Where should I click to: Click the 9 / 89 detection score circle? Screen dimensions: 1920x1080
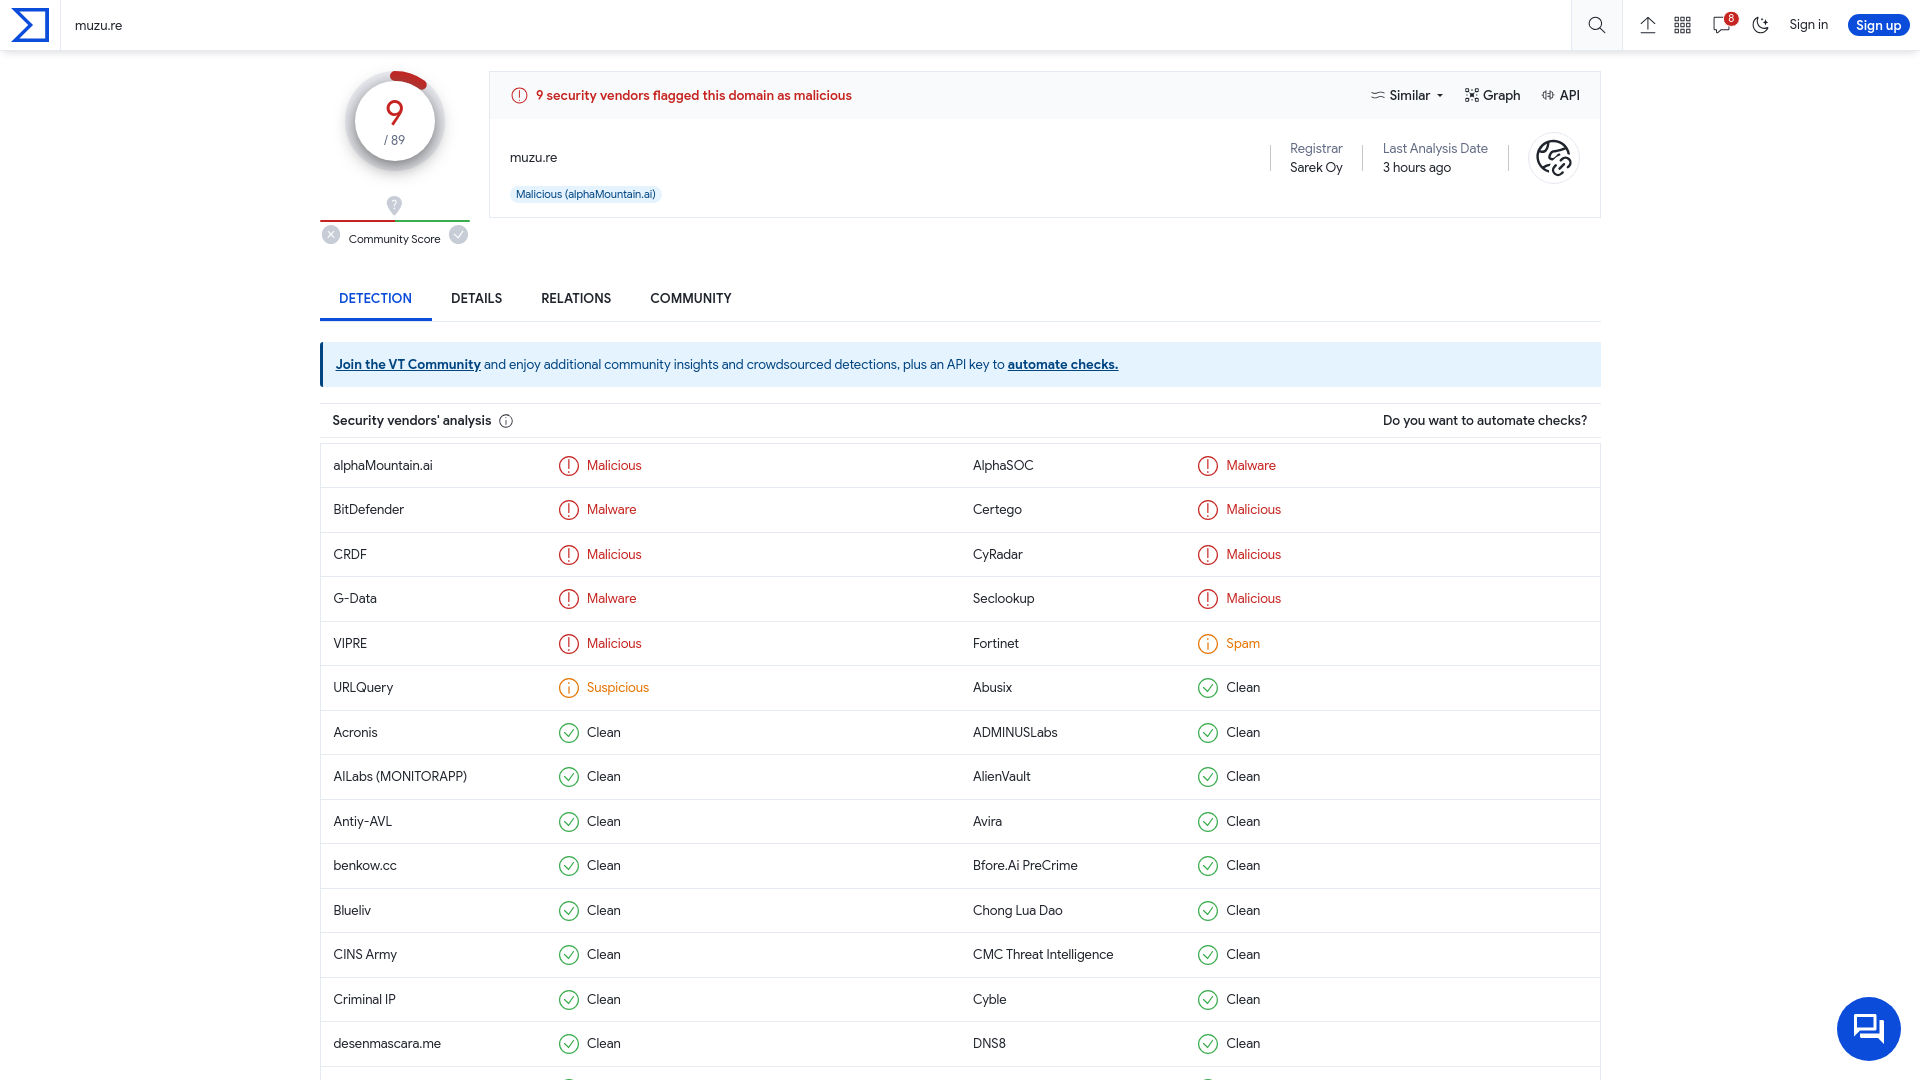tap(395, 121)
